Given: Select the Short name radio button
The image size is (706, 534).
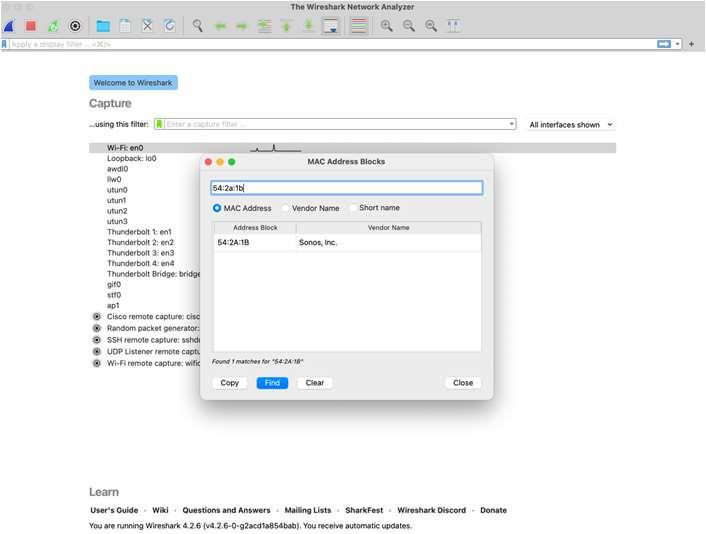Looking at the screenshot, I should point(353,208).
